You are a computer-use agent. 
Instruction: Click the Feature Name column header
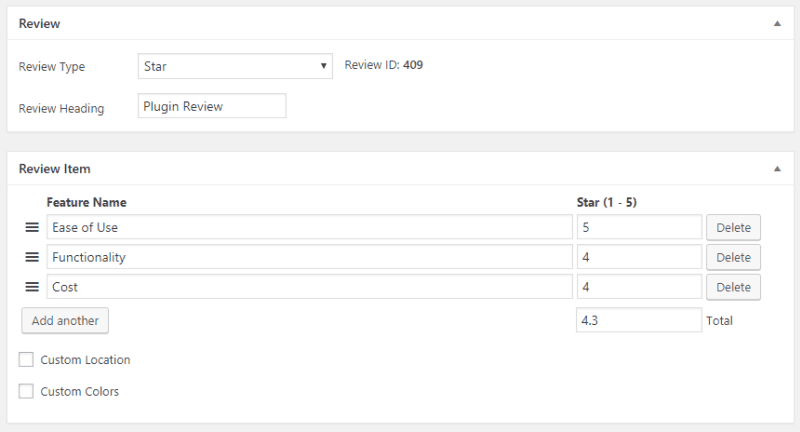pos(87,202)
